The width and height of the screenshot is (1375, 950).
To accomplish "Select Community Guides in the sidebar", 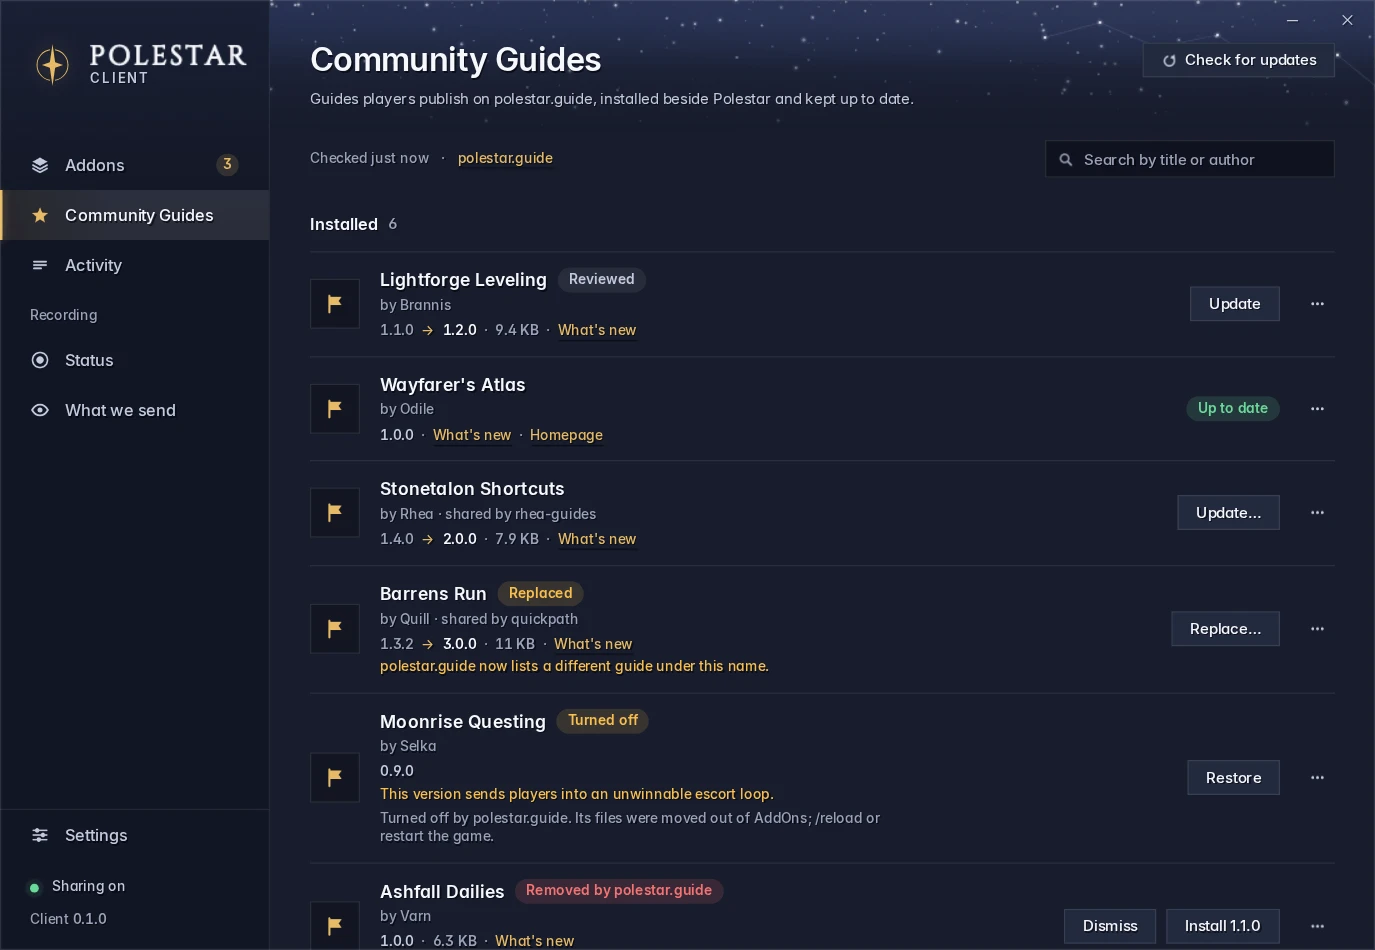I will pyautogui.click(x=135, y=215).
